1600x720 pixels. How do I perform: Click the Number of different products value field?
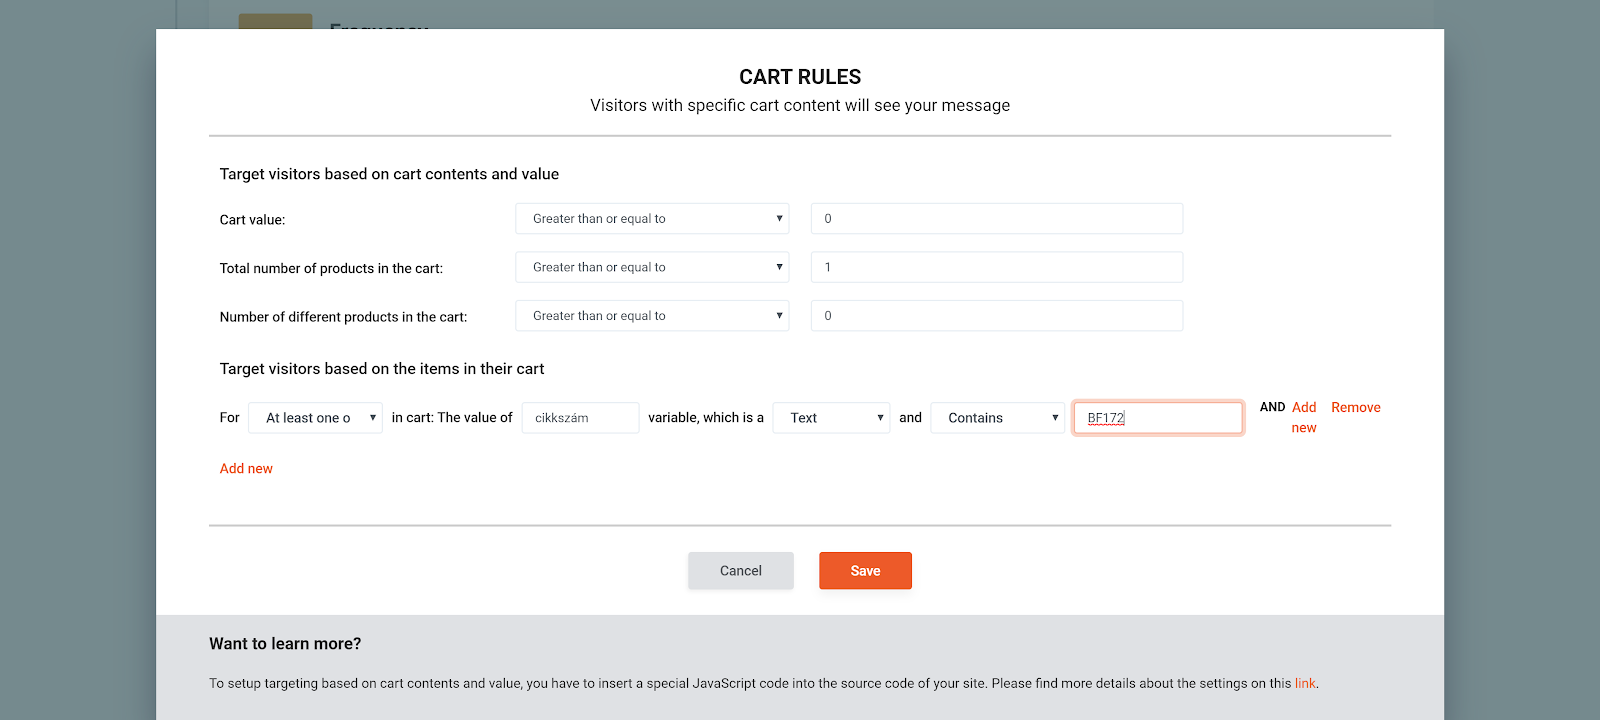996,316
